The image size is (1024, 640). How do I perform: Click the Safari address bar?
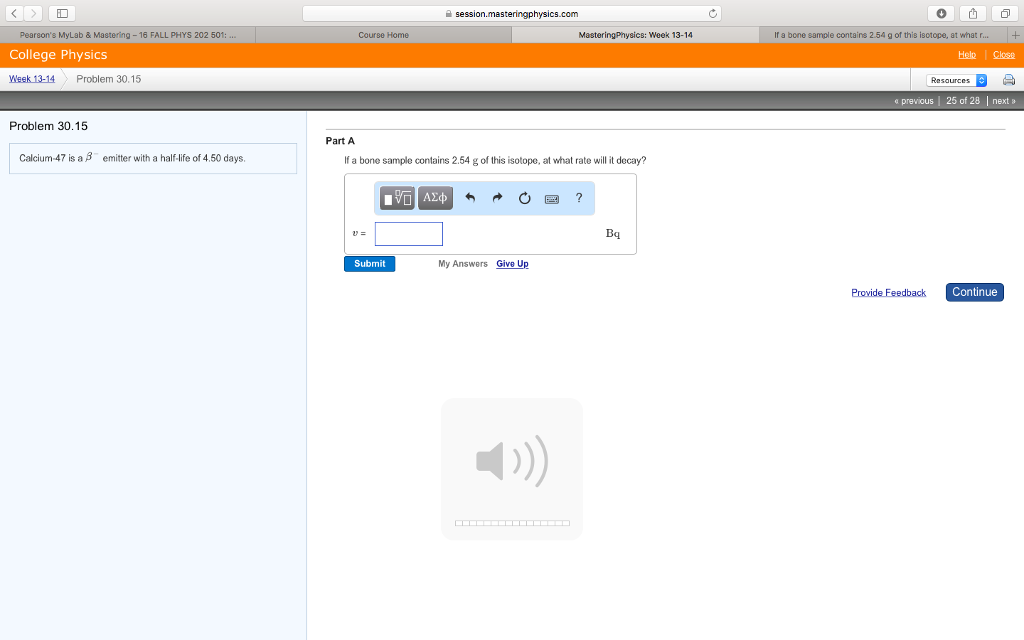(512, 13)
